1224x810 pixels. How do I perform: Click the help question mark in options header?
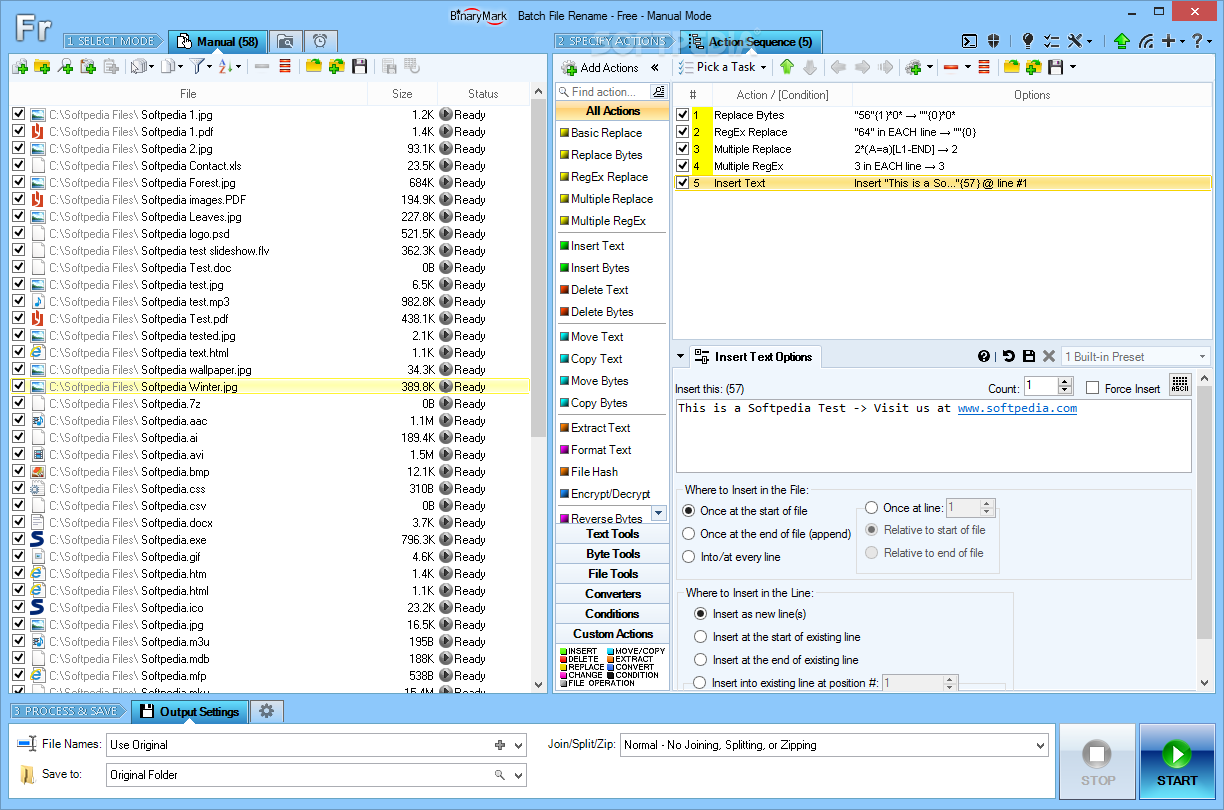(x=984, y=356)
